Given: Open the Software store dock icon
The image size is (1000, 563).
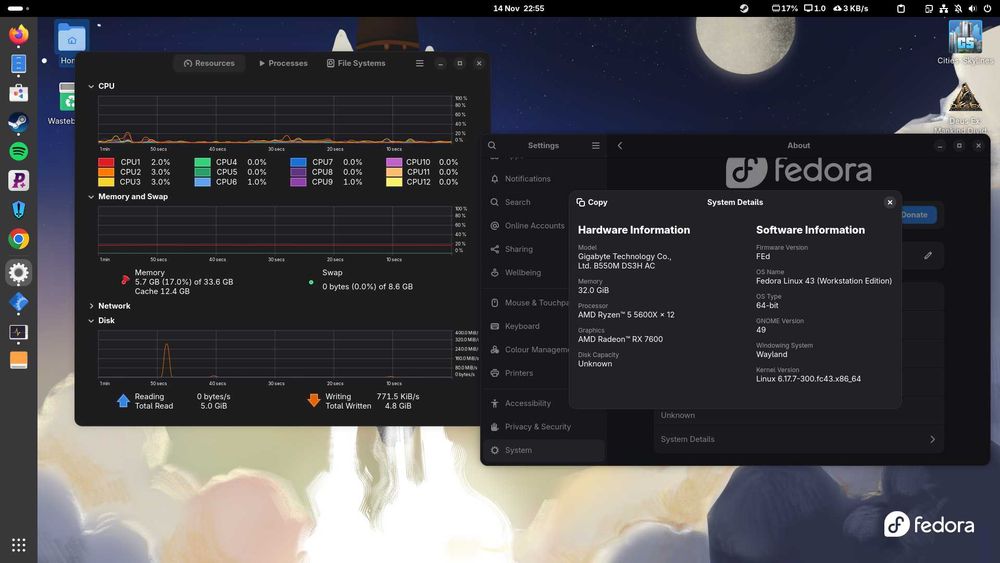Looking at the screenshot, I should click(x=18, y=93).
